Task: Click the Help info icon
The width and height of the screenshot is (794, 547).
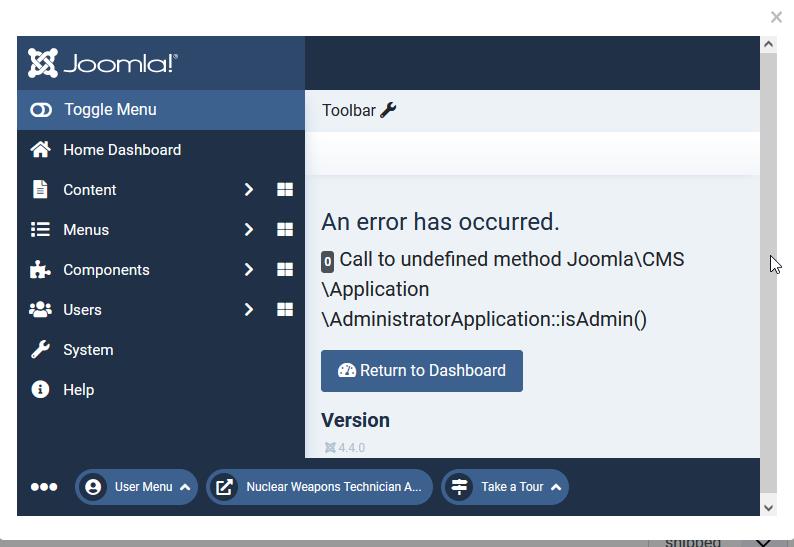Action: coord(40,389)
